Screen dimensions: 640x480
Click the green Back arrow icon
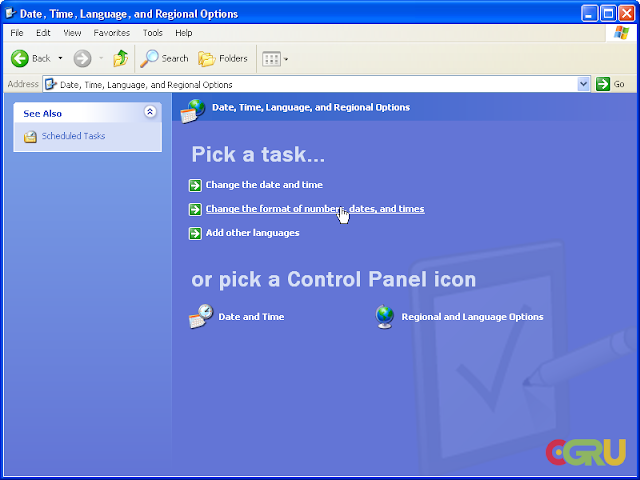(19, 58)
